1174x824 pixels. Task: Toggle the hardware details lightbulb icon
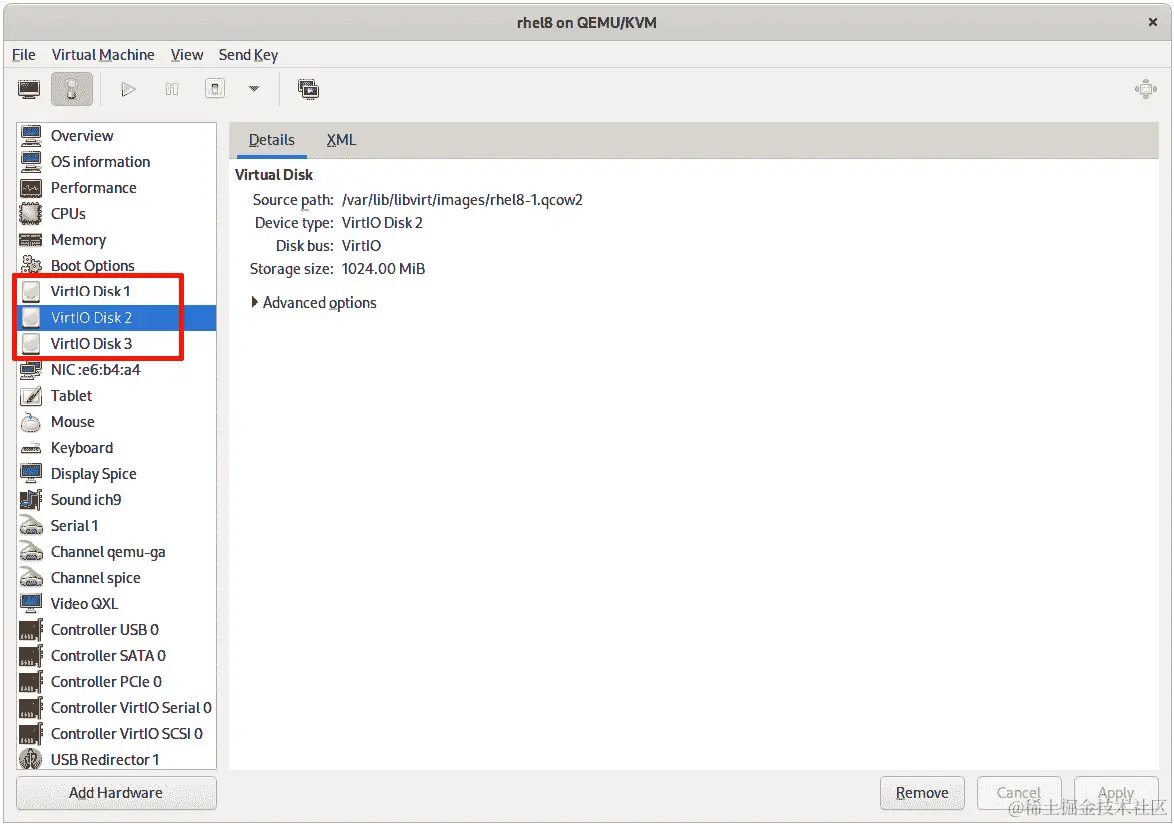pyautogui.click(x=72, y=90)
